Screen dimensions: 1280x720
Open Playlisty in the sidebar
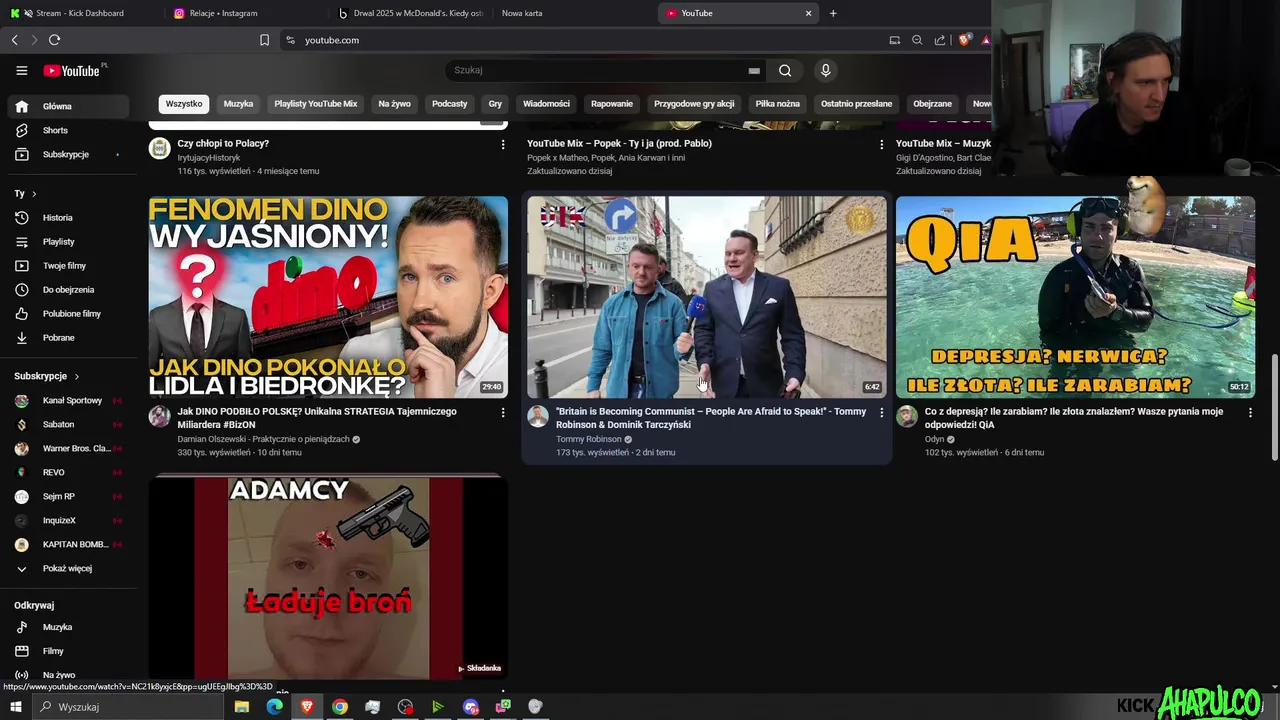(x=68, y=241)
